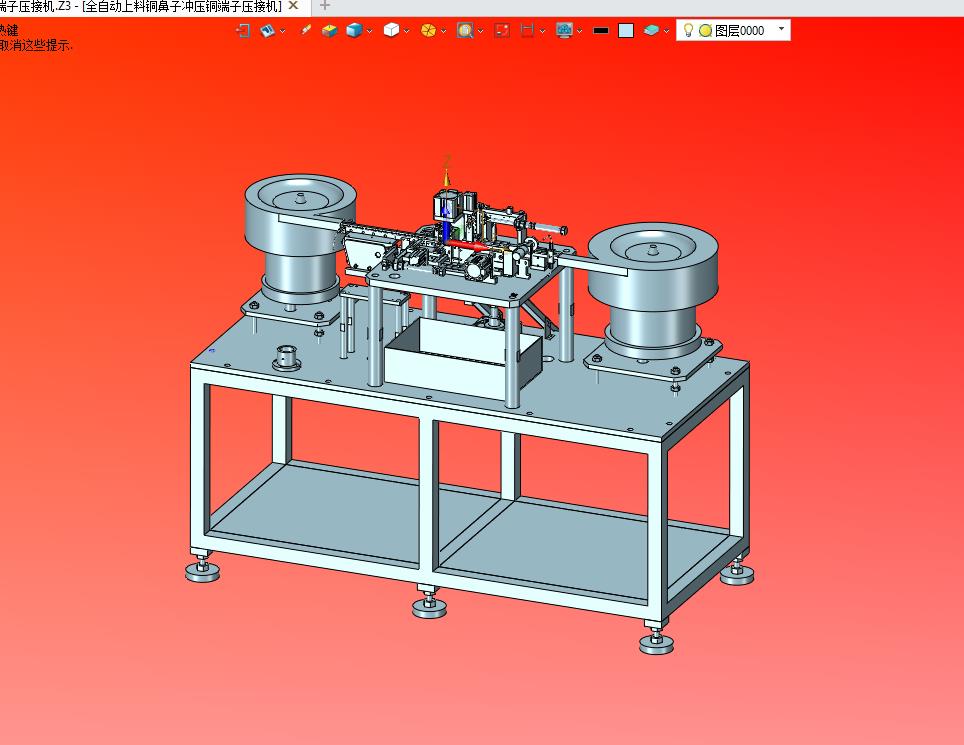
Task: Click the teal layer stack icon
Action: (x=651, y=30)
